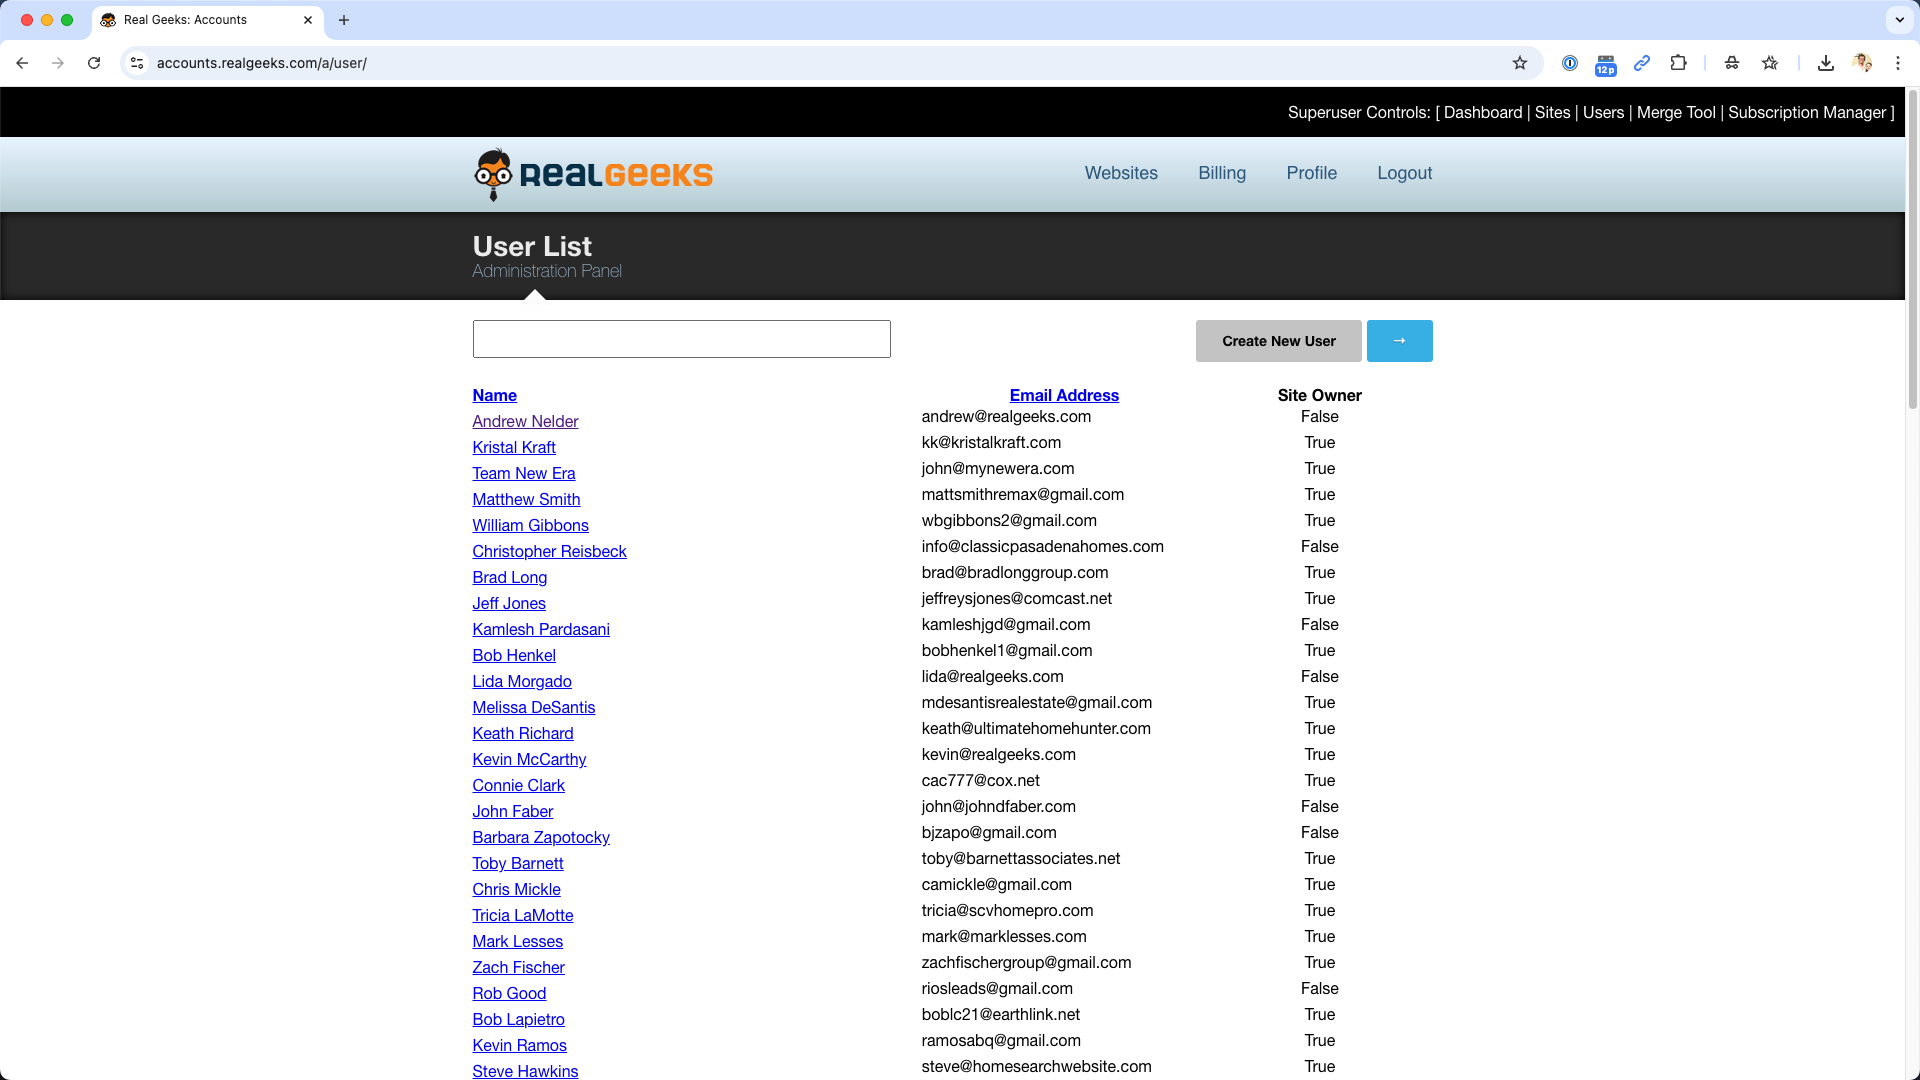Open a new browser tab
This screenshot has height=1080, width=1920.
(344, 20)
